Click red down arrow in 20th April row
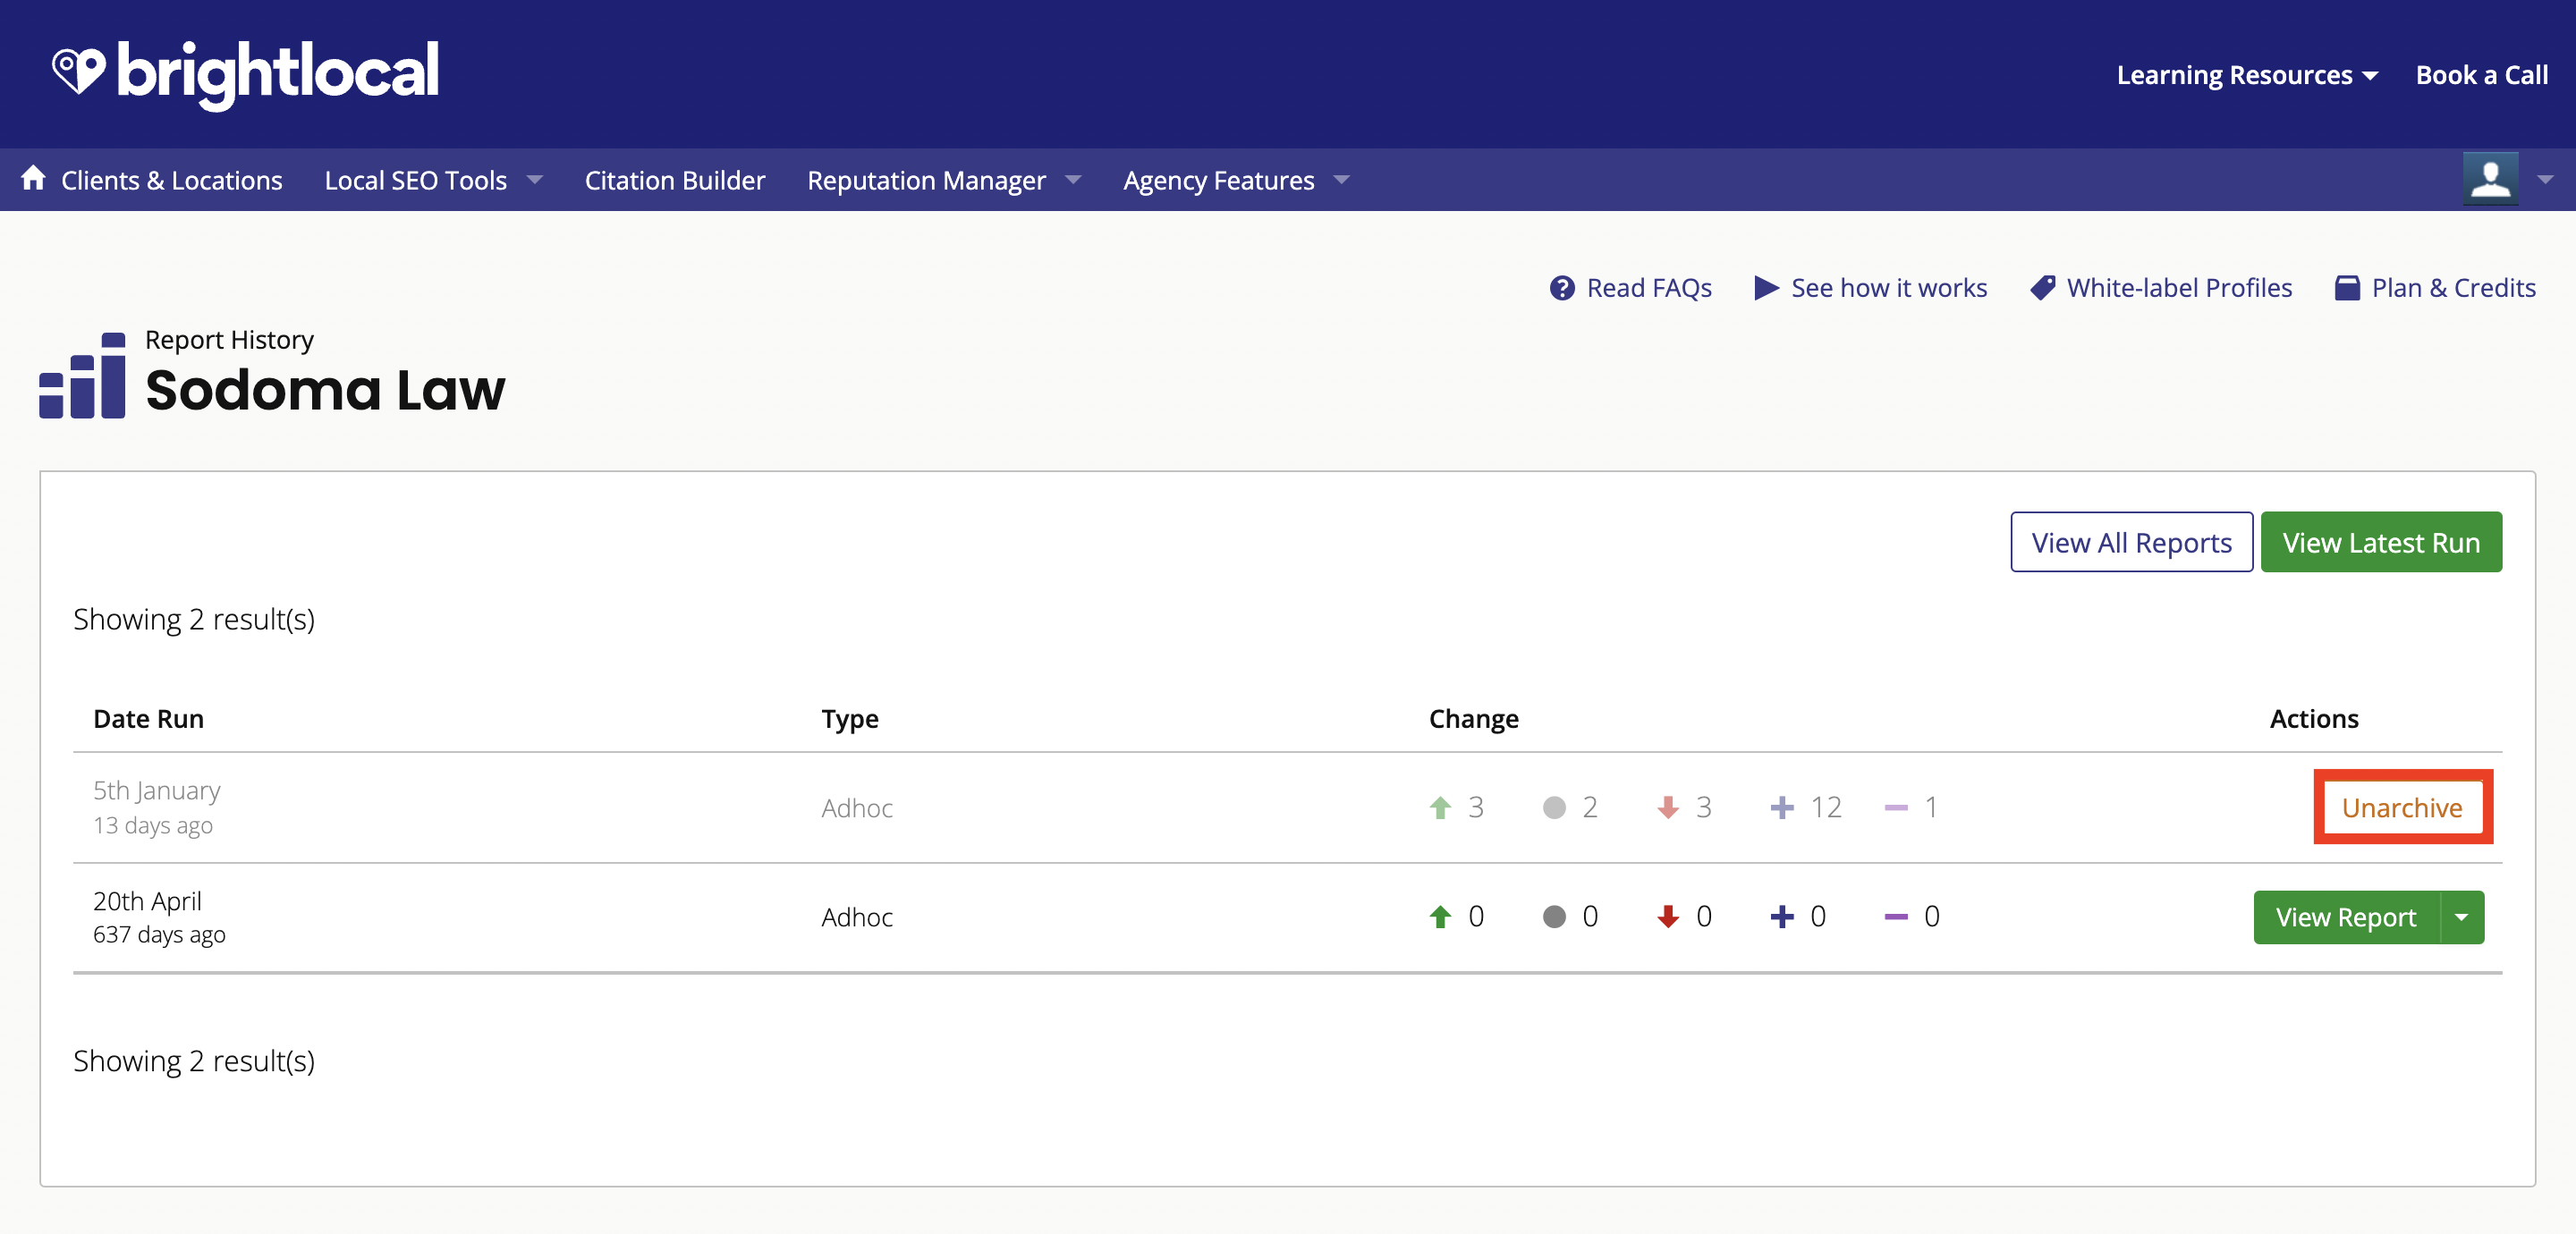 pyautogui.click(x=1668, y=916)
